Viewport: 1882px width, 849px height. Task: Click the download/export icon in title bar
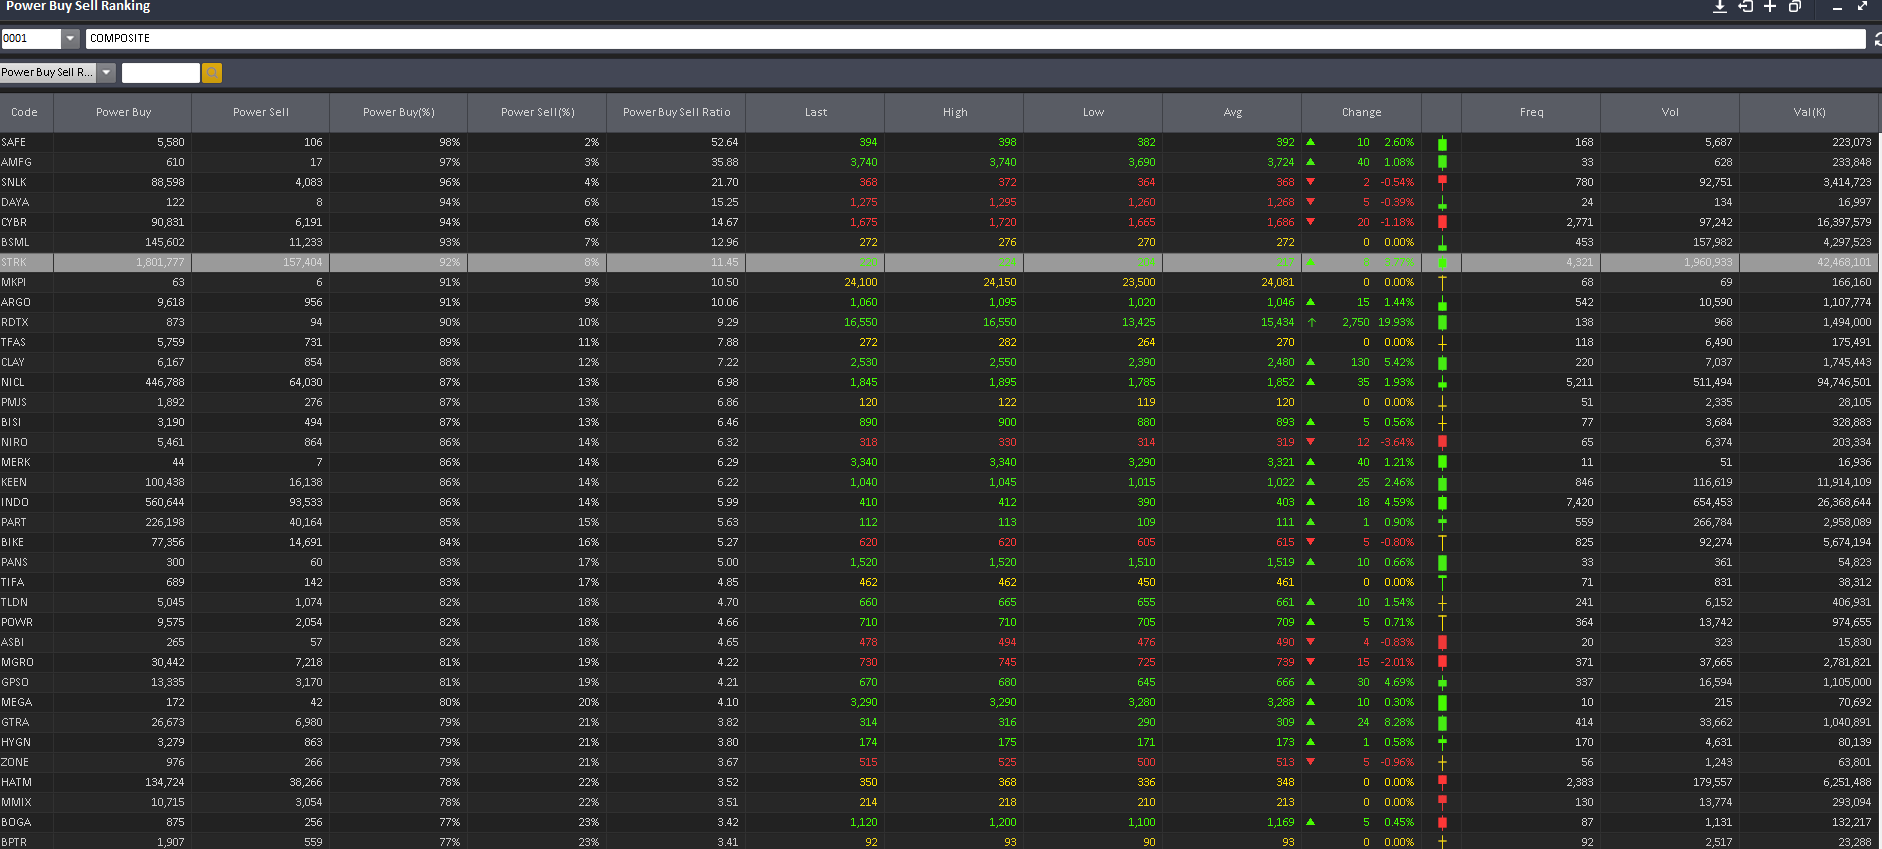tap(1719, 7)
